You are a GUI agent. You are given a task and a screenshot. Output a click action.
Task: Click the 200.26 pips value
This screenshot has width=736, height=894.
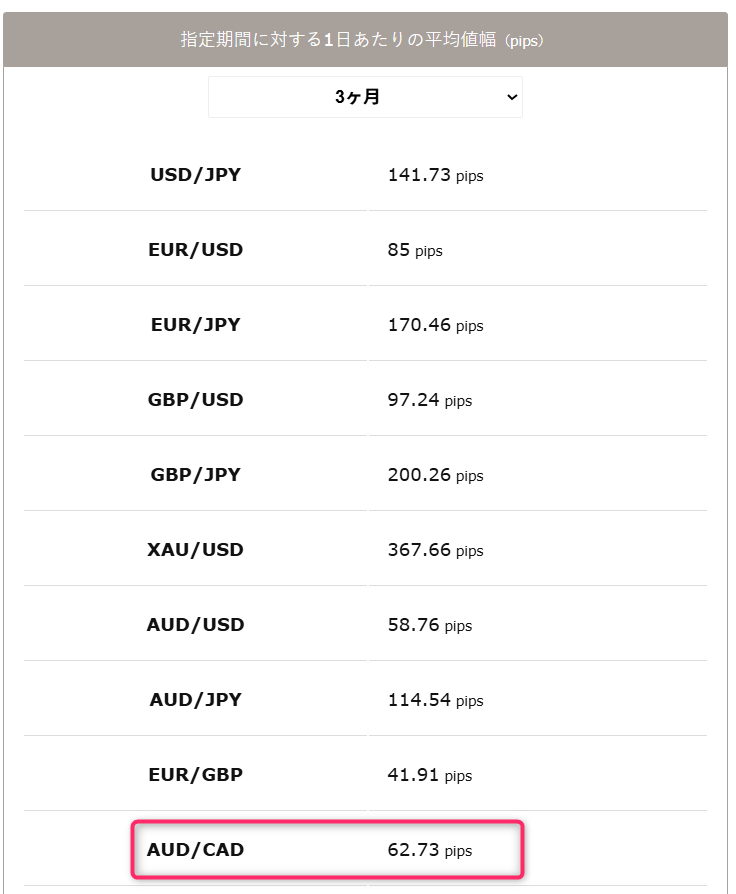pos(436,475)
